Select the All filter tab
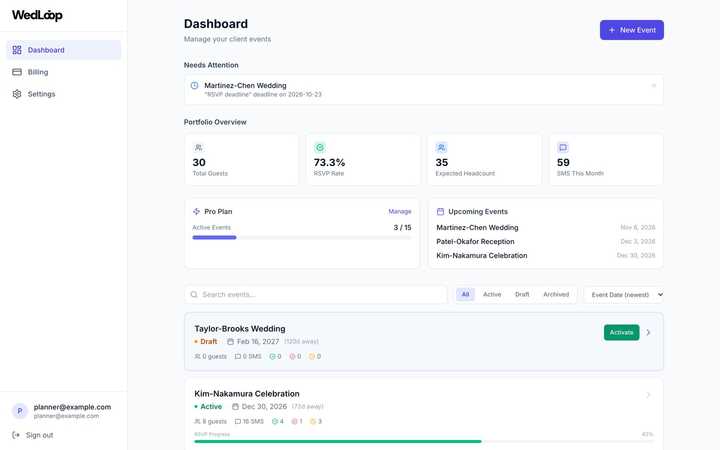The width and height of the screenshot is (720, 450). click(465, 294)
